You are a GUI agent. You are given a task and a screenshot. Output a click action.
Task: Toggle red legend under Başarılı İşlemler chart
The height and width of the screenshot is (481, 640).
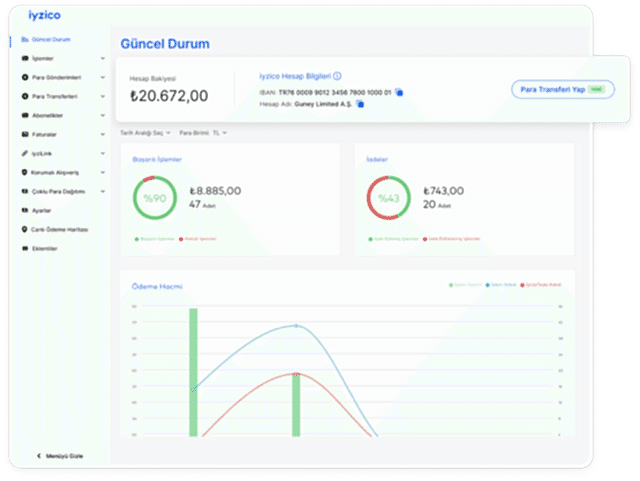pos(198,239)
